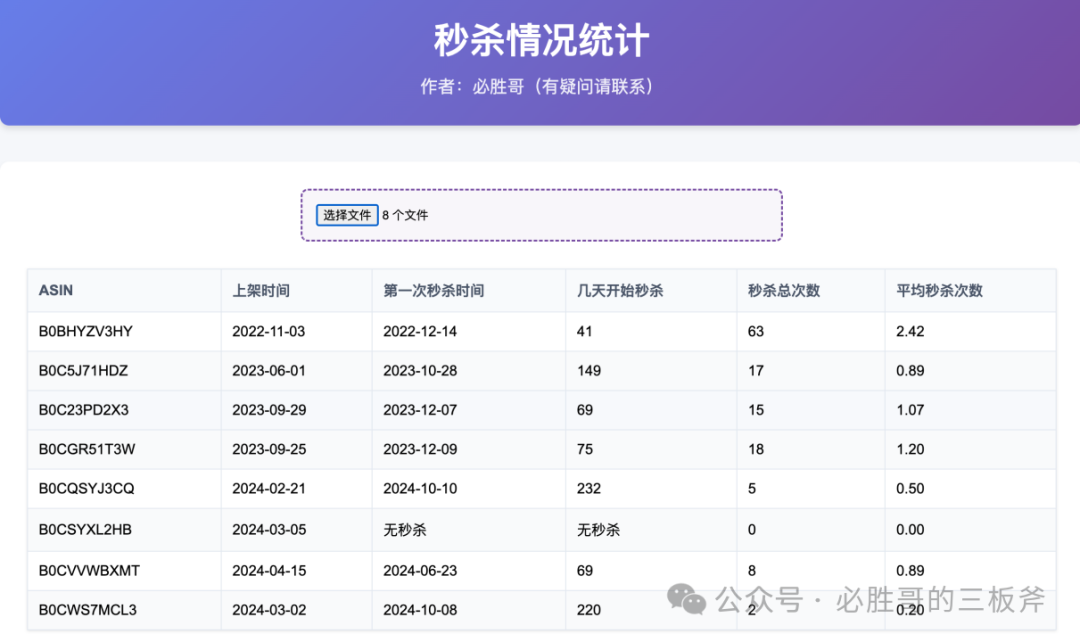Click the page title 秒杀情况统计

coord(539,40)
